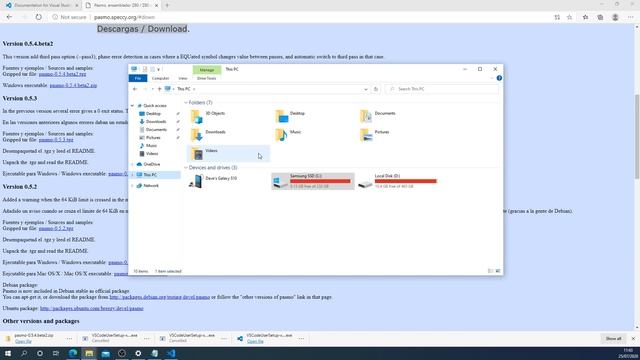This screenshot has height=360, width=640.
Task: Reload the browser page
Action: pyautogui.click(x=39, y=17)
